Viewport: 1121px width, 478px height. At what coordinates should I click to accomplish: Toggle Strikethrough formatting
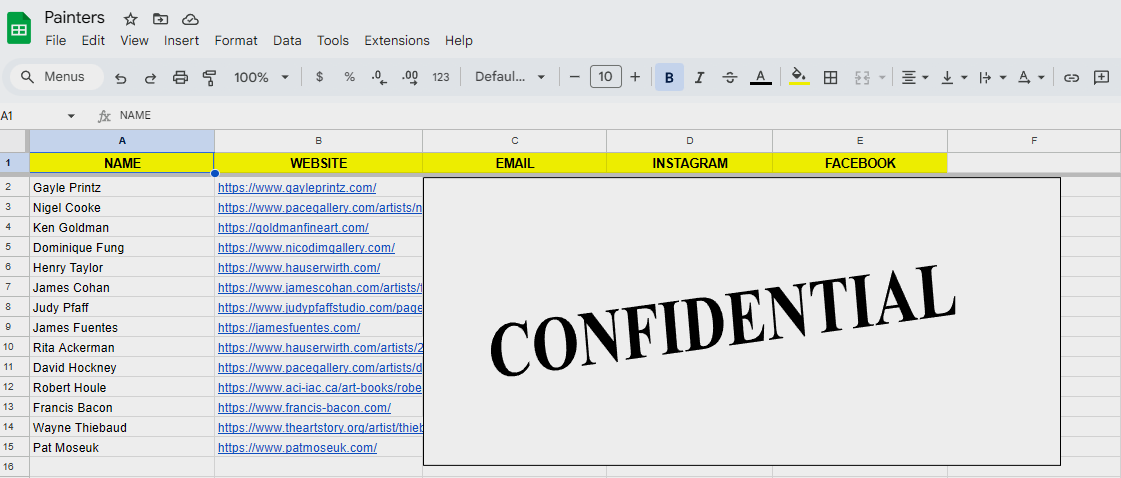tap(730, 77)
